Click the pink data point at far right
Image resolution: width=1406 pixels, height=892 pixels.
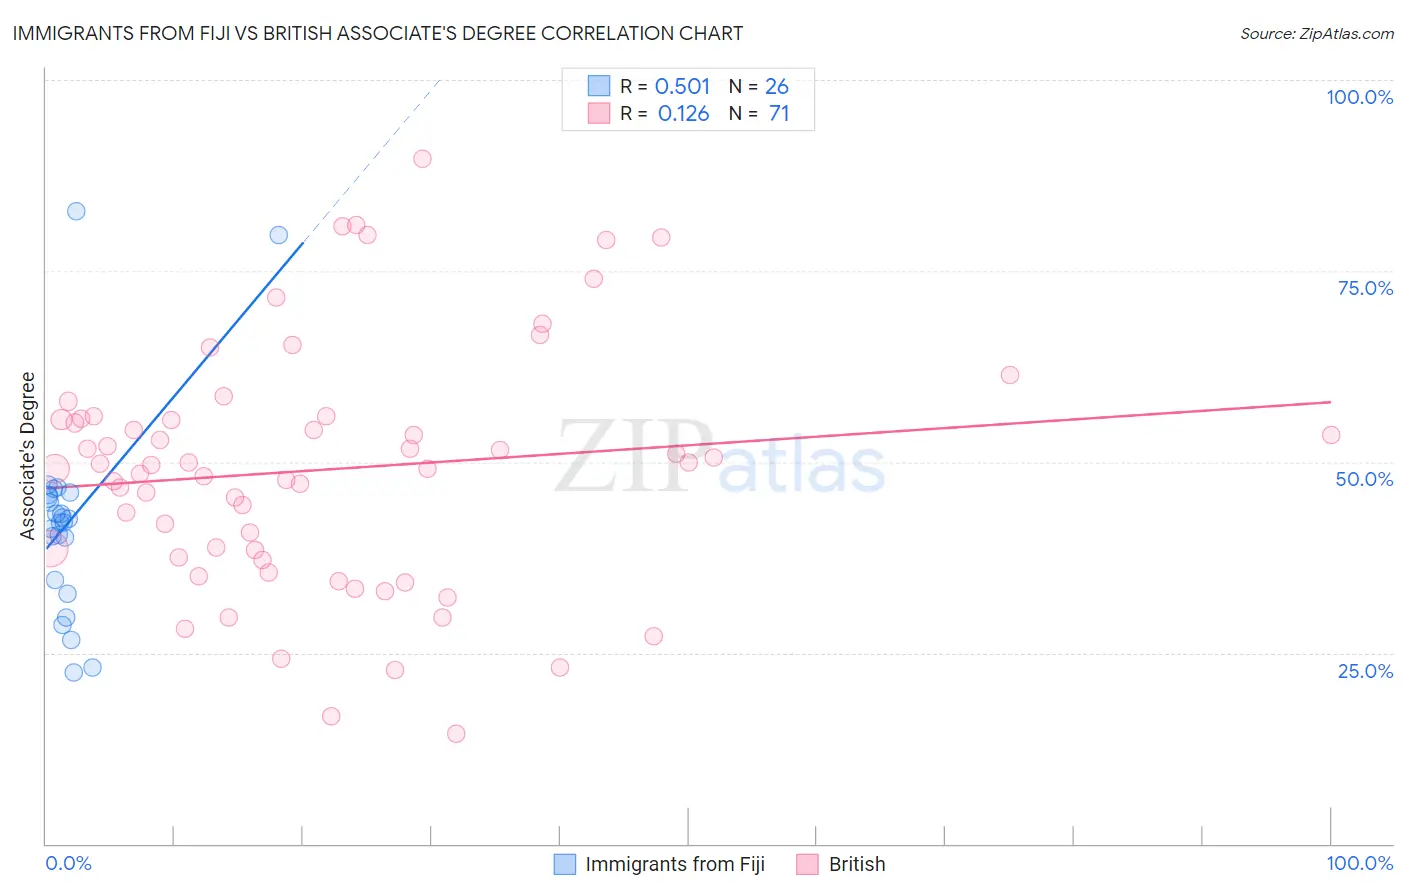[x=1331, y=435]
